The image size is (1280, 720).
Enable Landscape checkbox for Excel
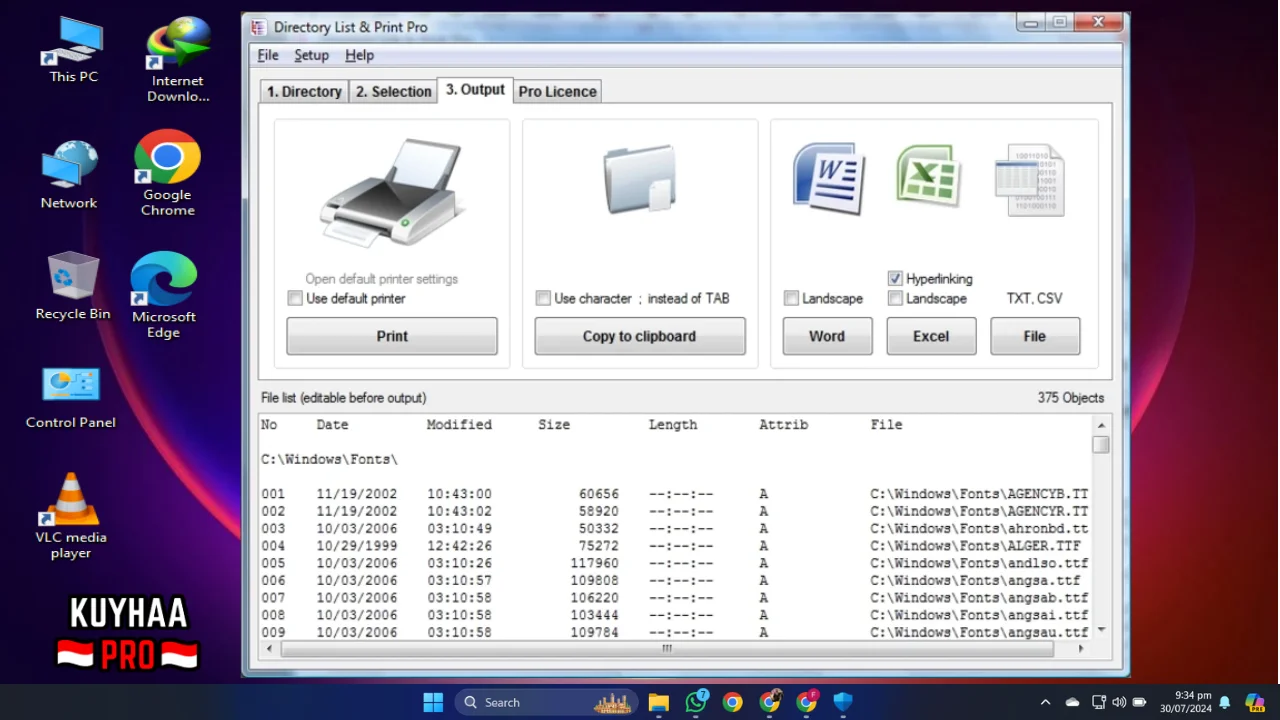[895, 298]
